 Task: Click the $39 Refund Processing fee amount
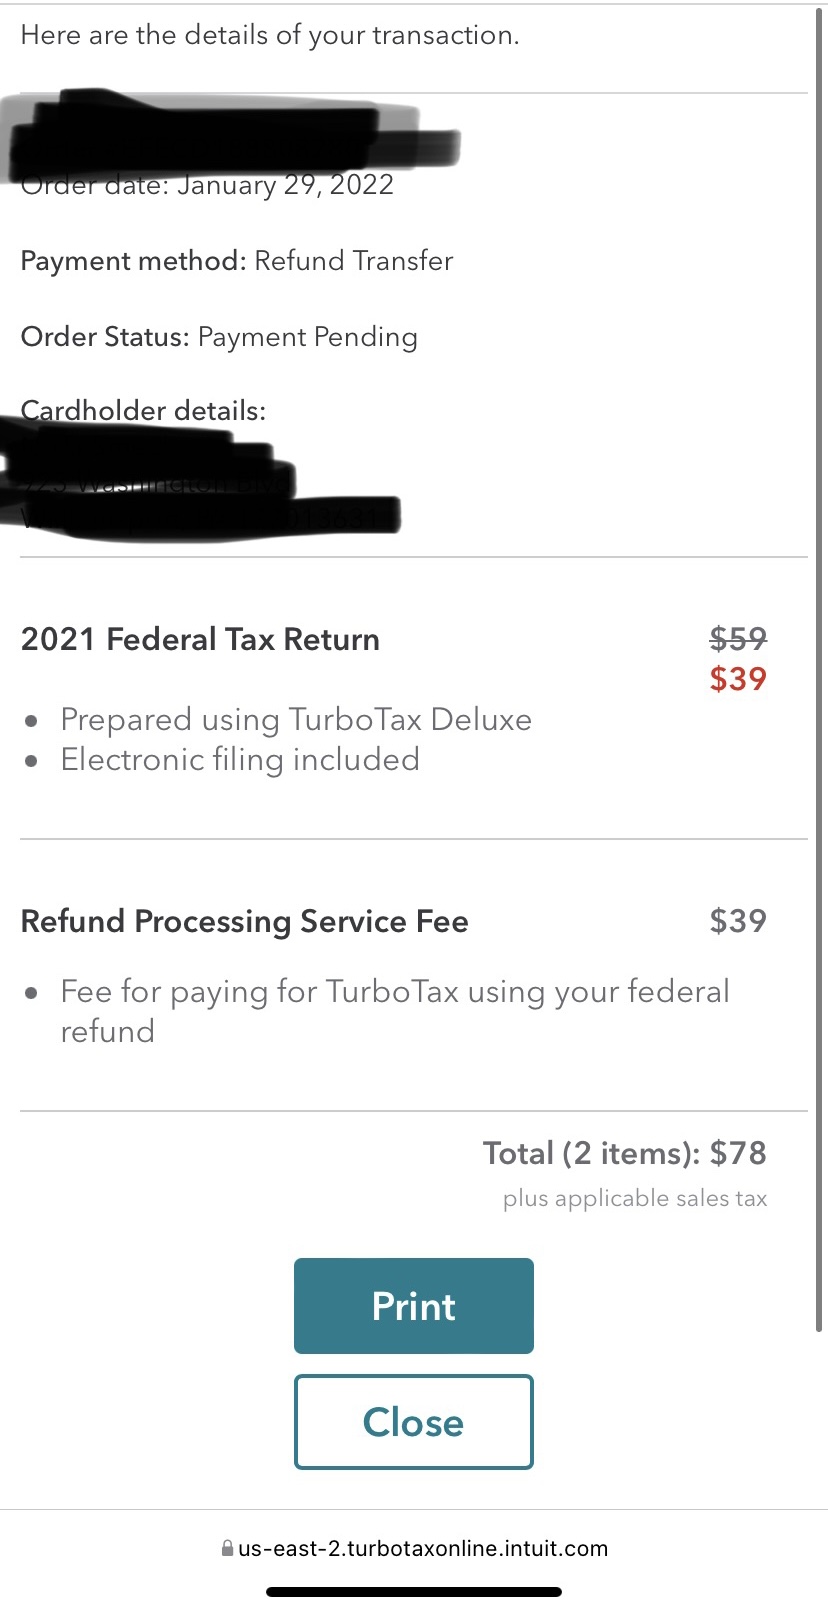coord(737,921)
